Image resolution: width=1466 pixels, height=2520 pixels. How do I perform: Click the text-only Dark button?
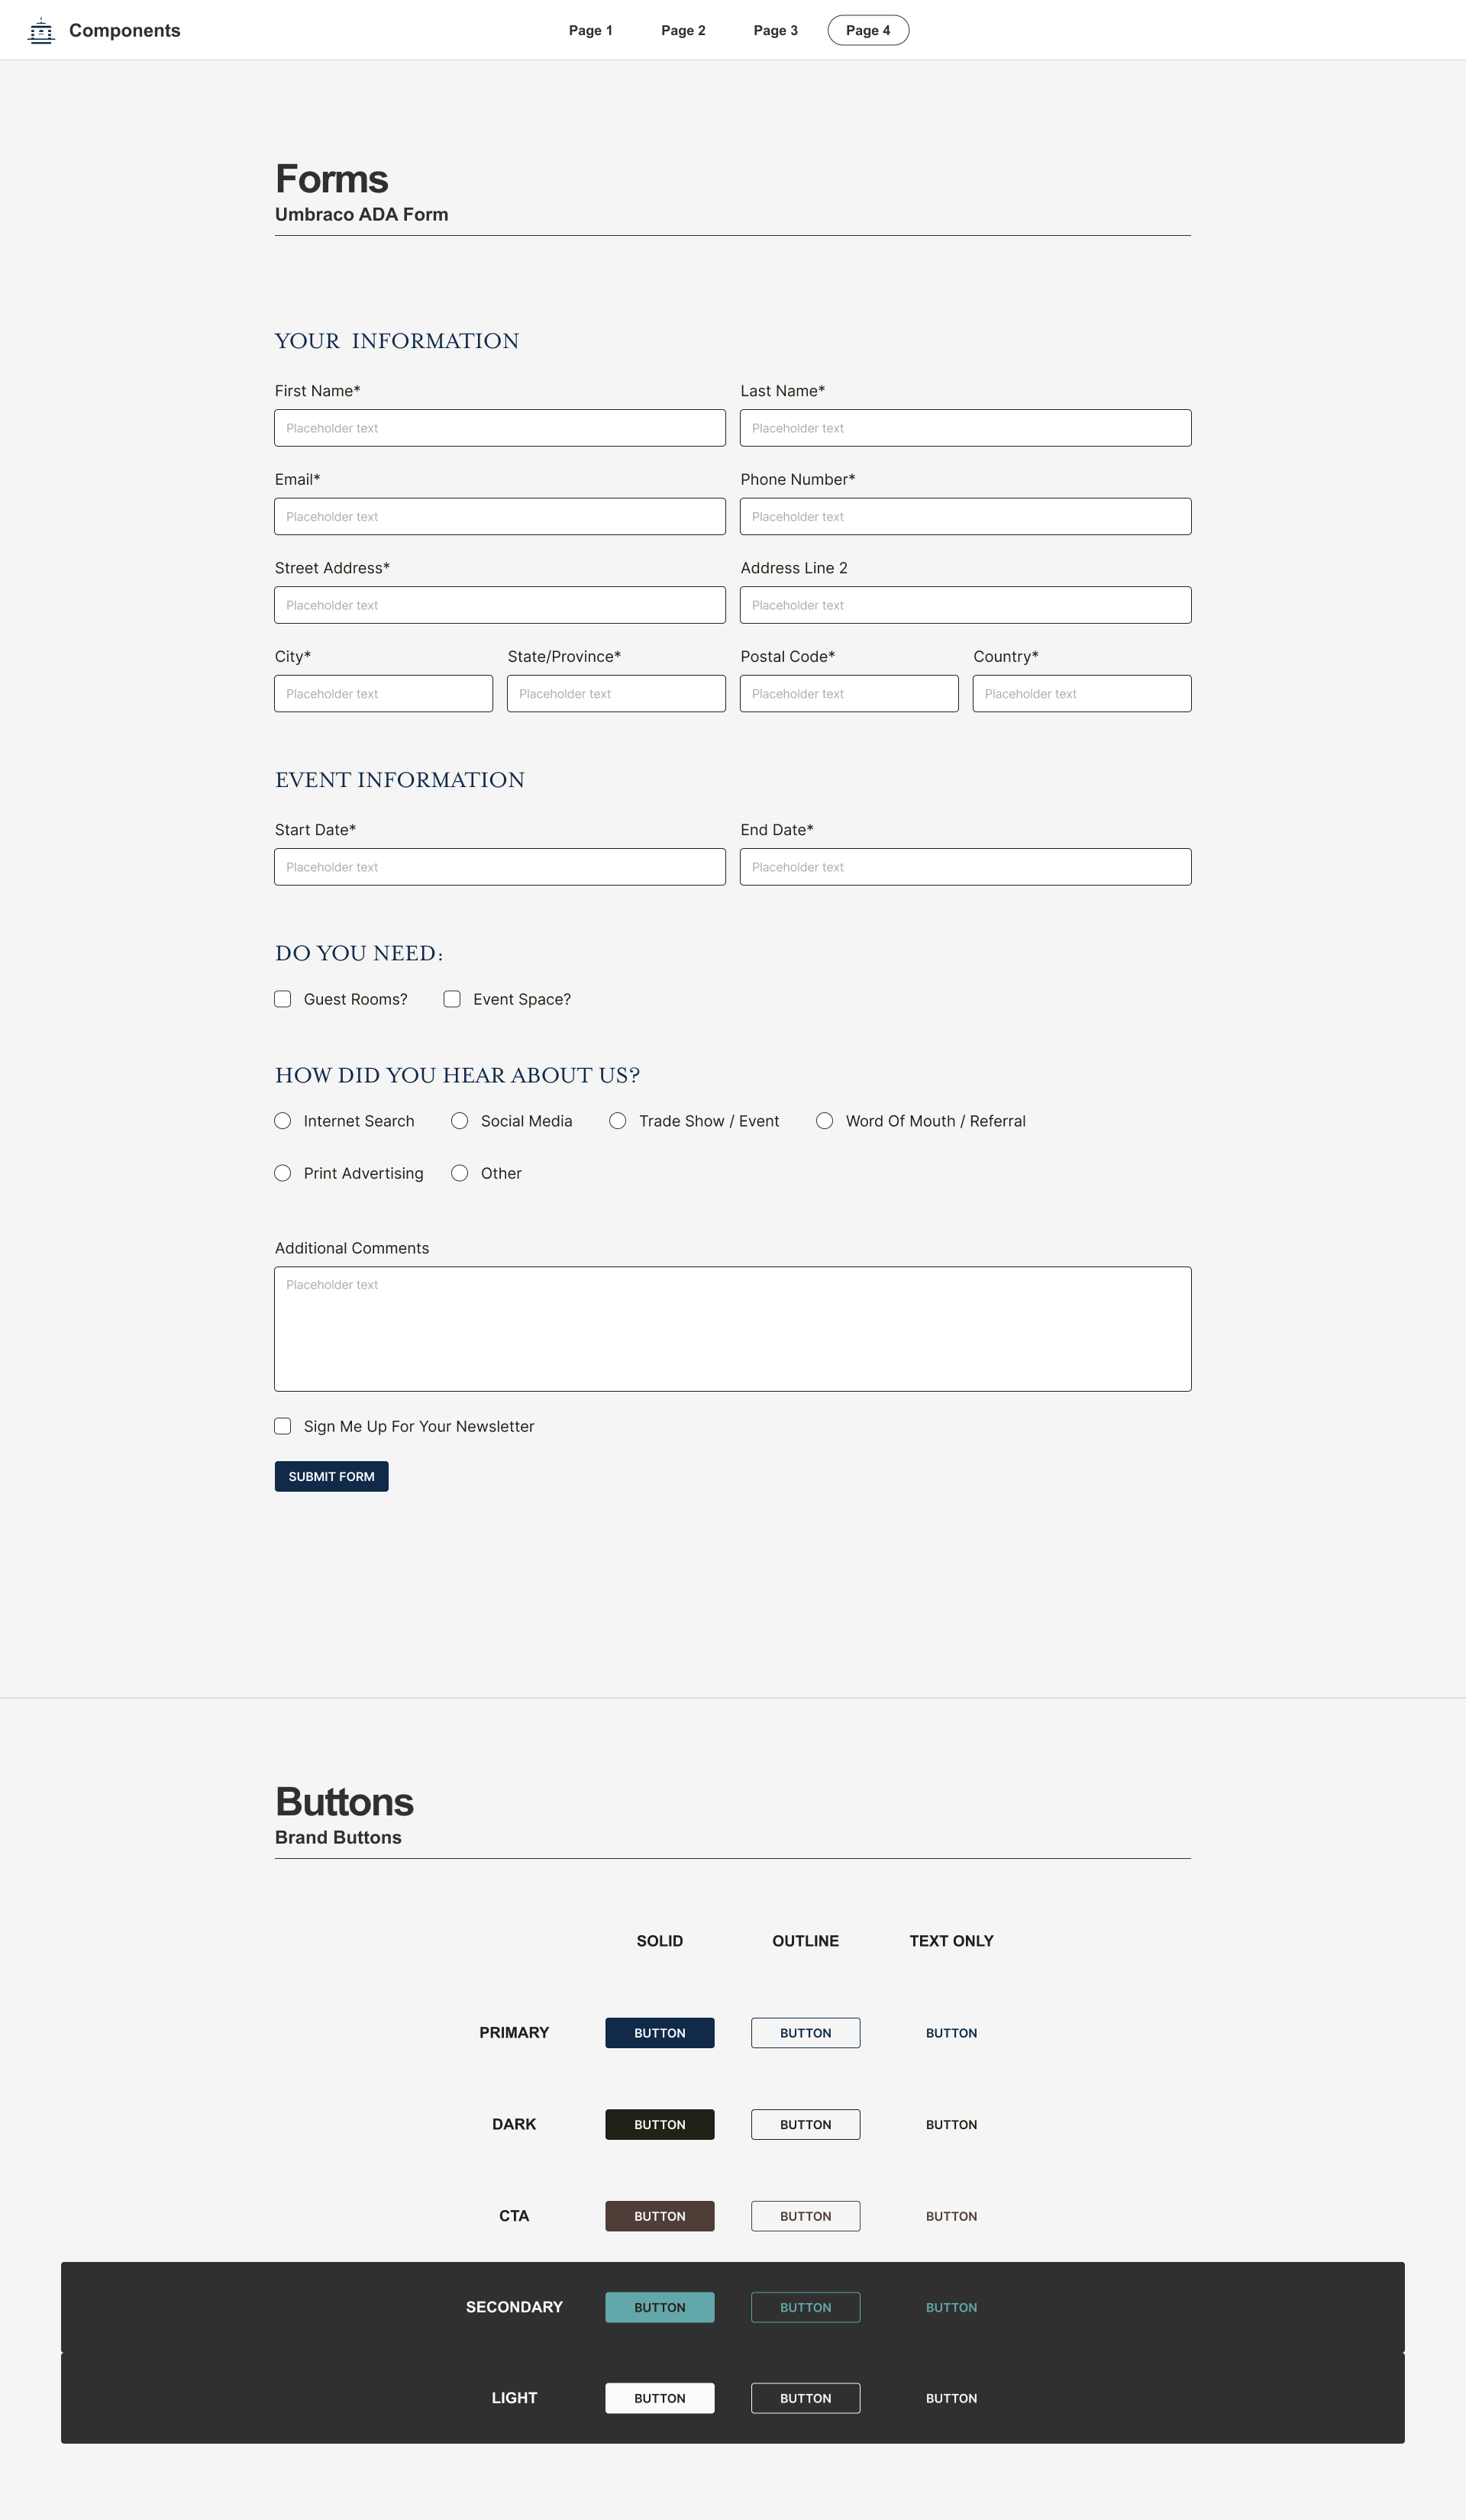tap(951, 2124)
